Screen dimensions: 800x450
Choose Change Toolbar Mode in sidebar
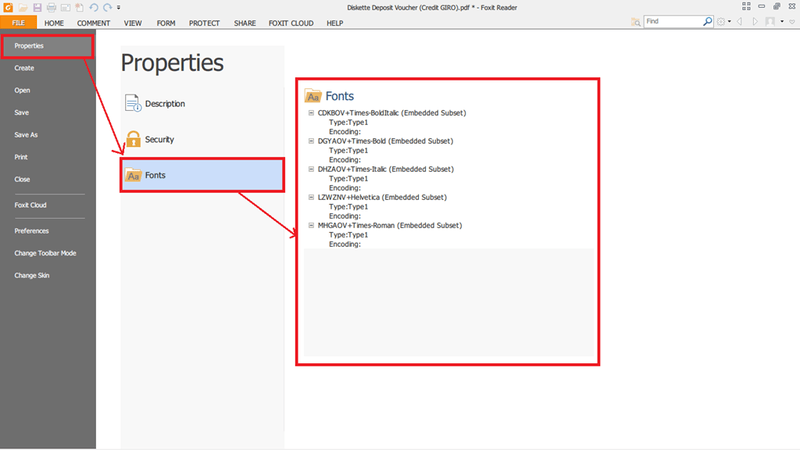coord(47,253)
